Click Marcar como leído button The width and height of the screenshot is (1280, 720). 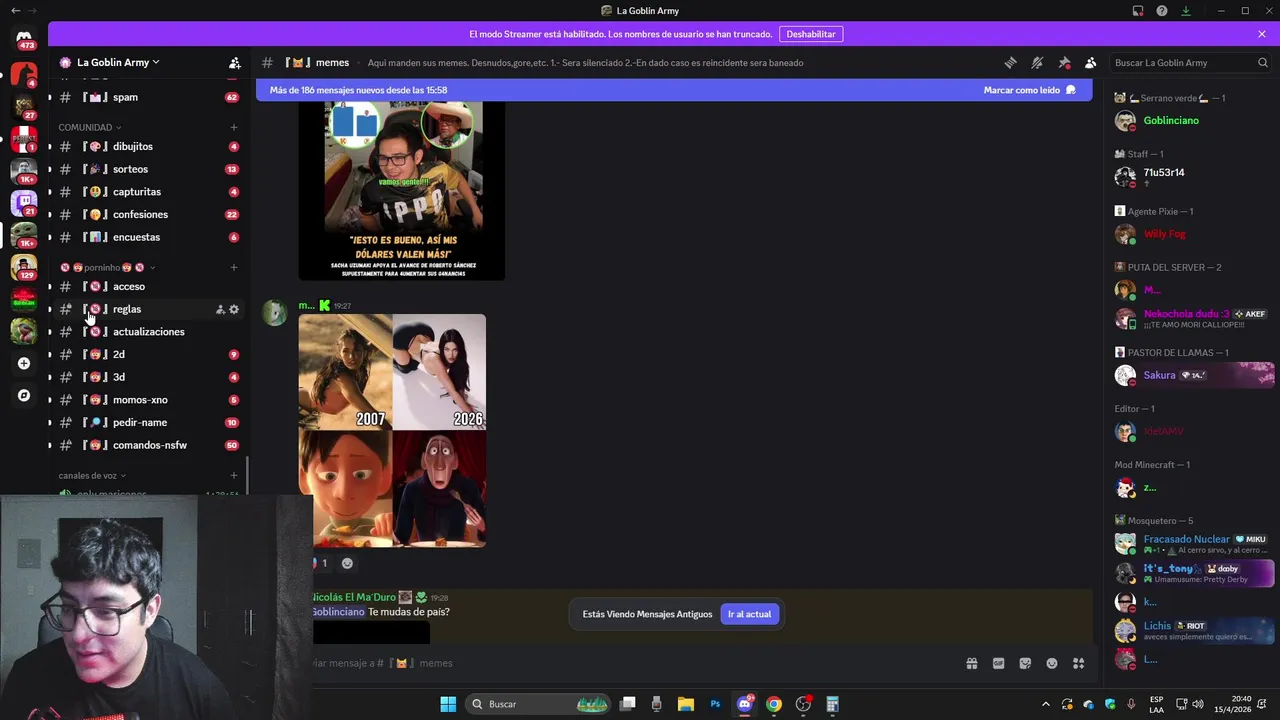point(1030,90)
